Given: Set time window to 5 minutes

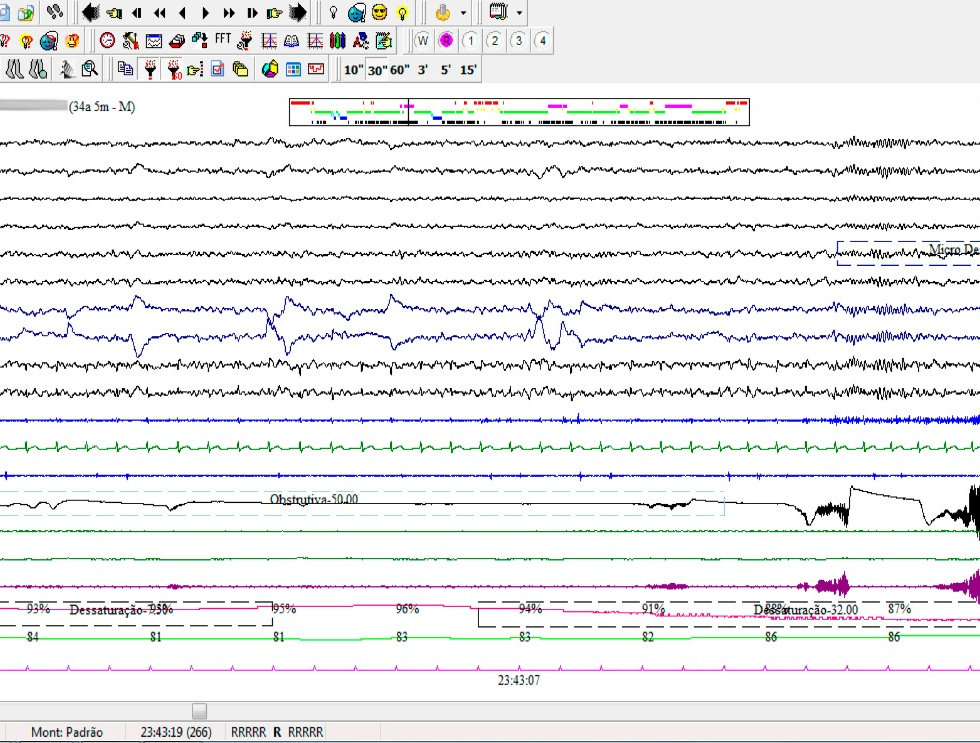Looking at the screenshot, I should 446,69.
